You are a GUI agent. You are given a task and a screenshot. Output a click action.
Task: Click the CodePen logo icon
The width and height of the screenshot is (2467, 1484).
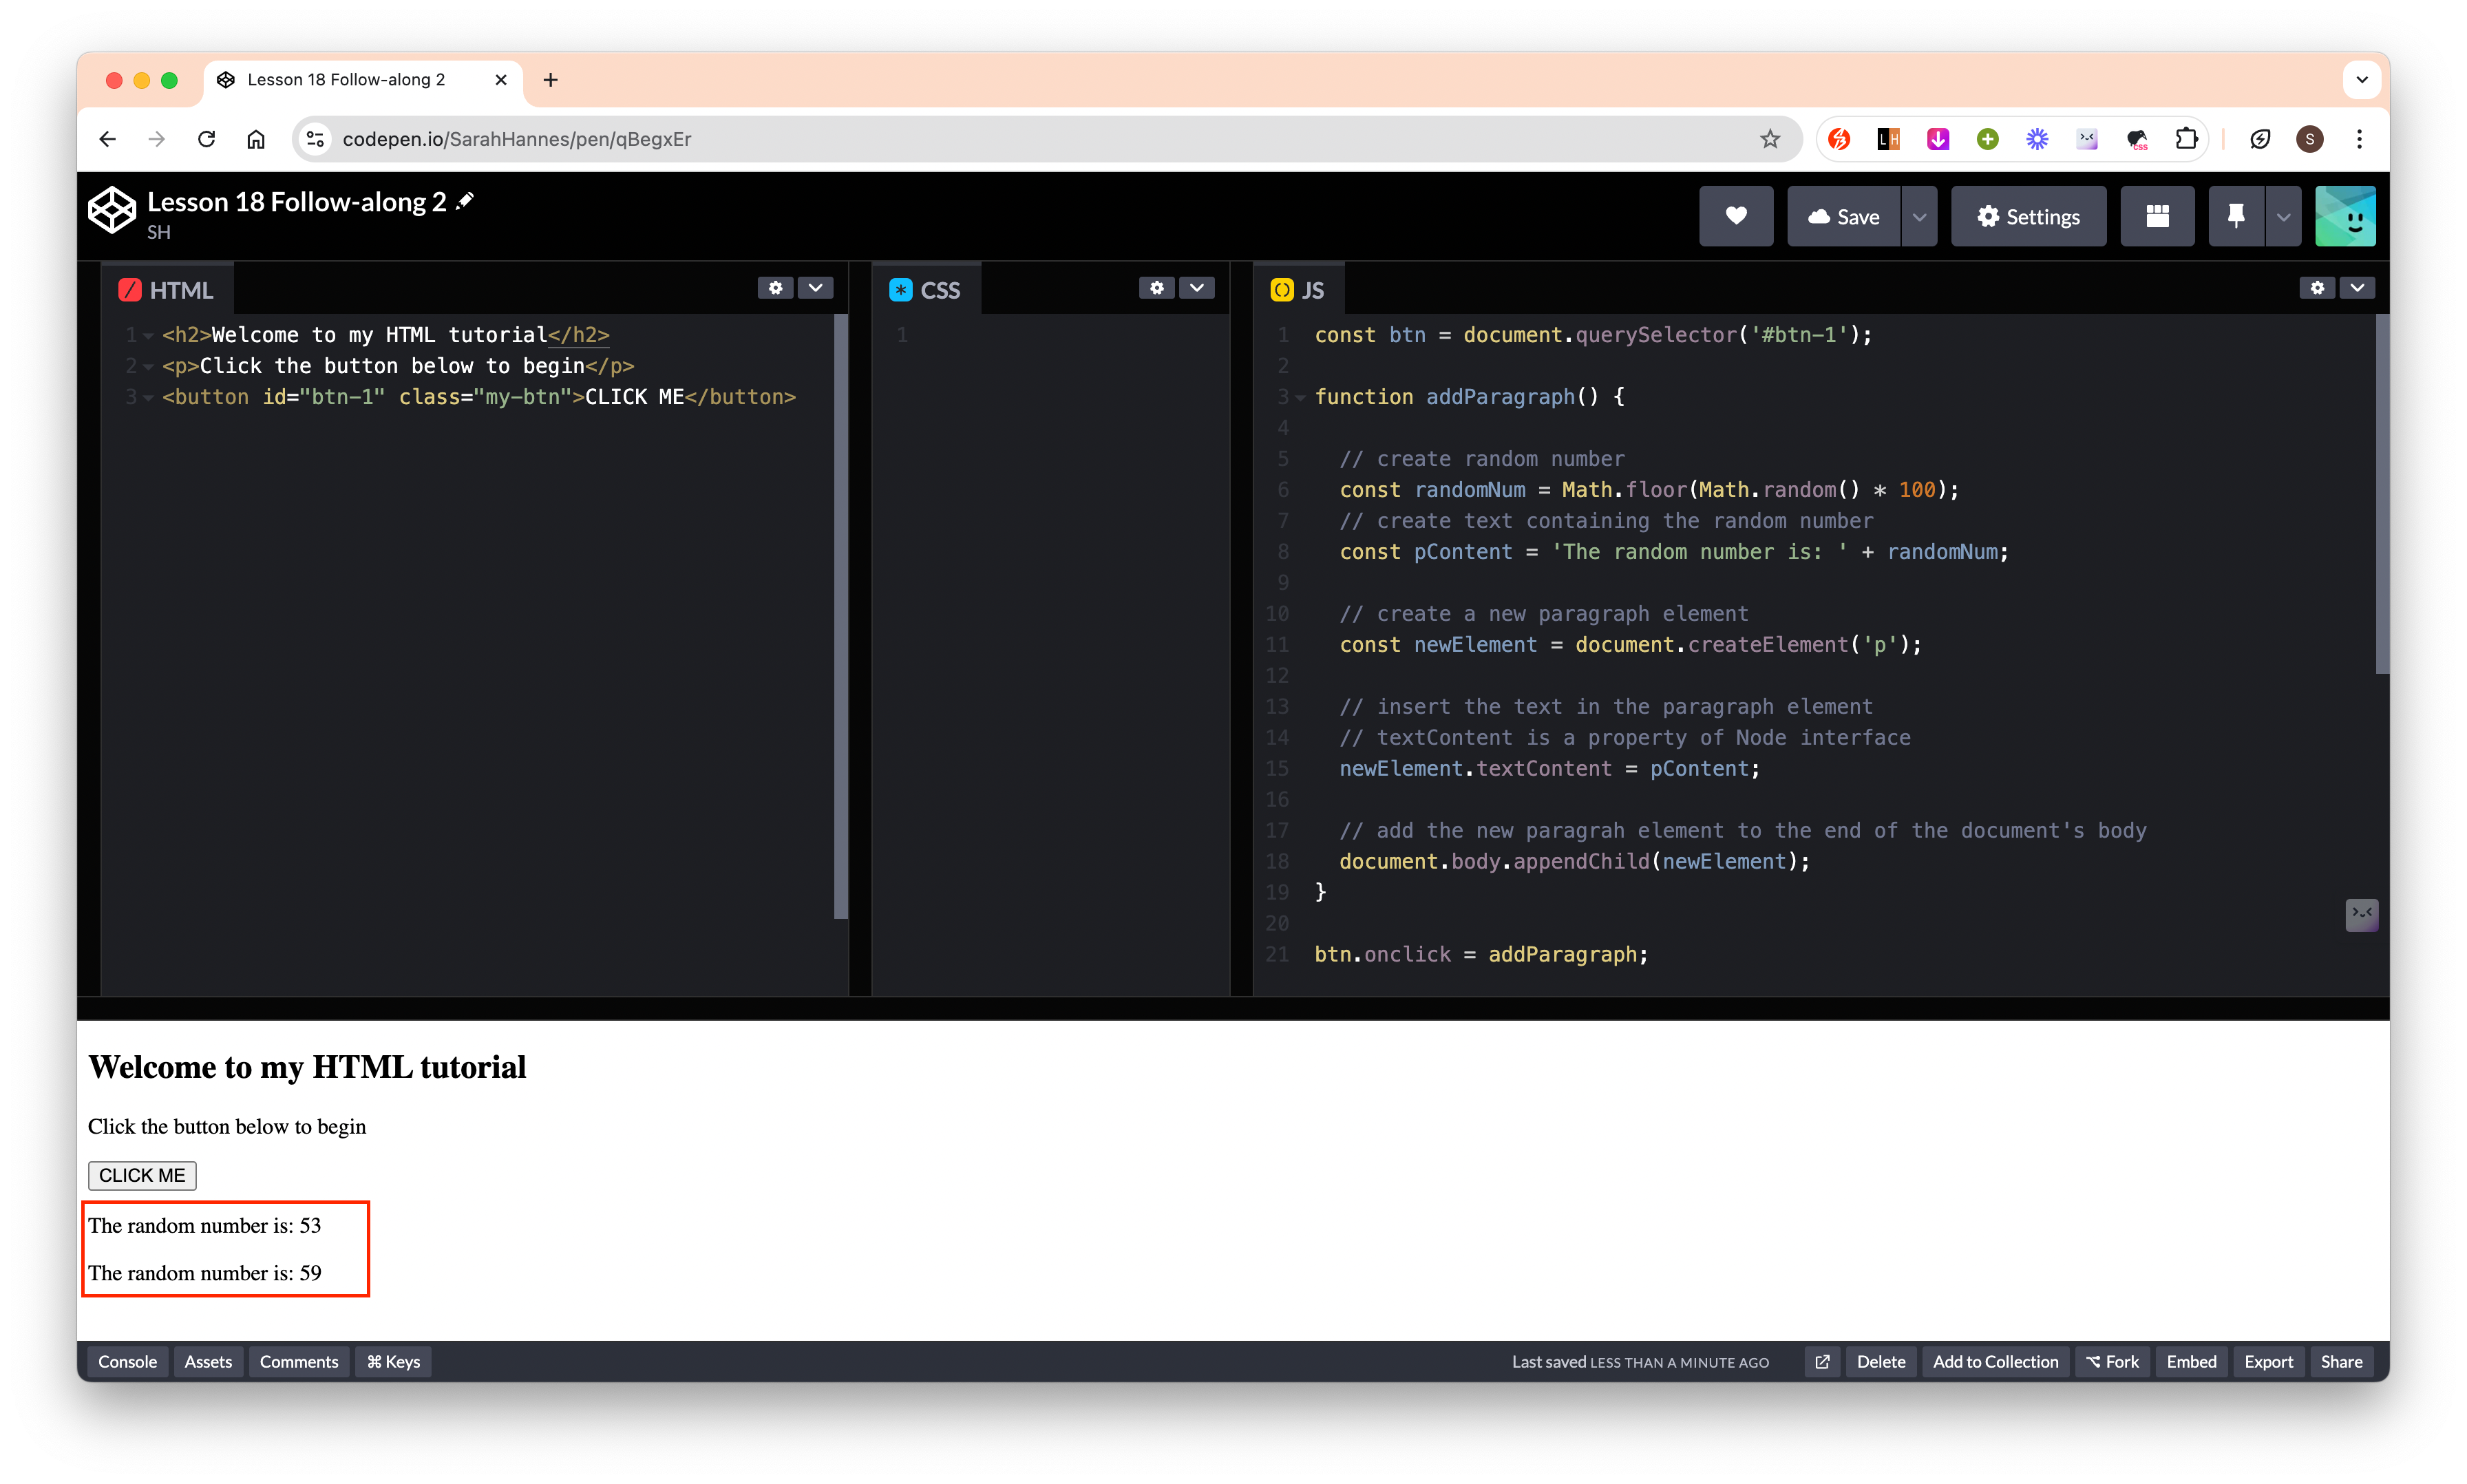click(112, 211)
